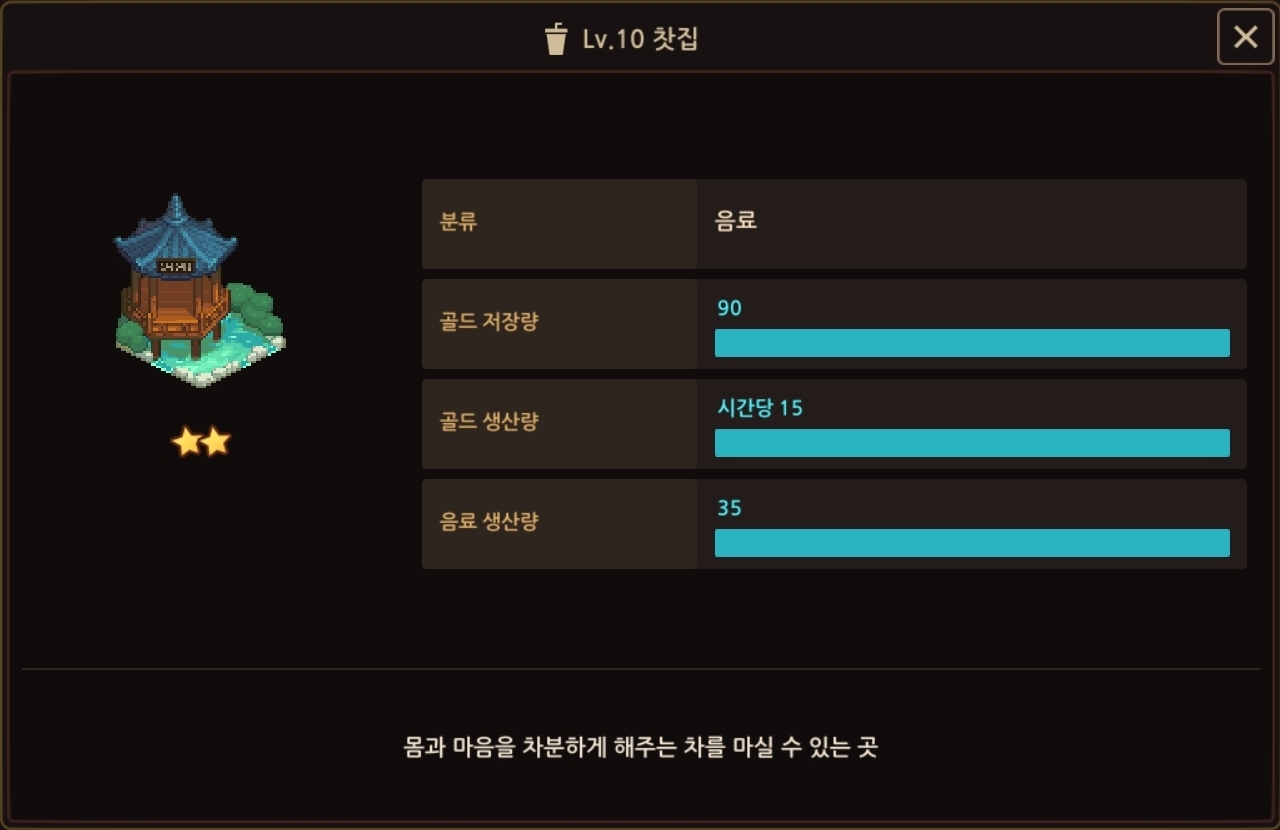This screenshot has width=1280, height=830.
Task: Click the two gold star rating
Action: 201,441
